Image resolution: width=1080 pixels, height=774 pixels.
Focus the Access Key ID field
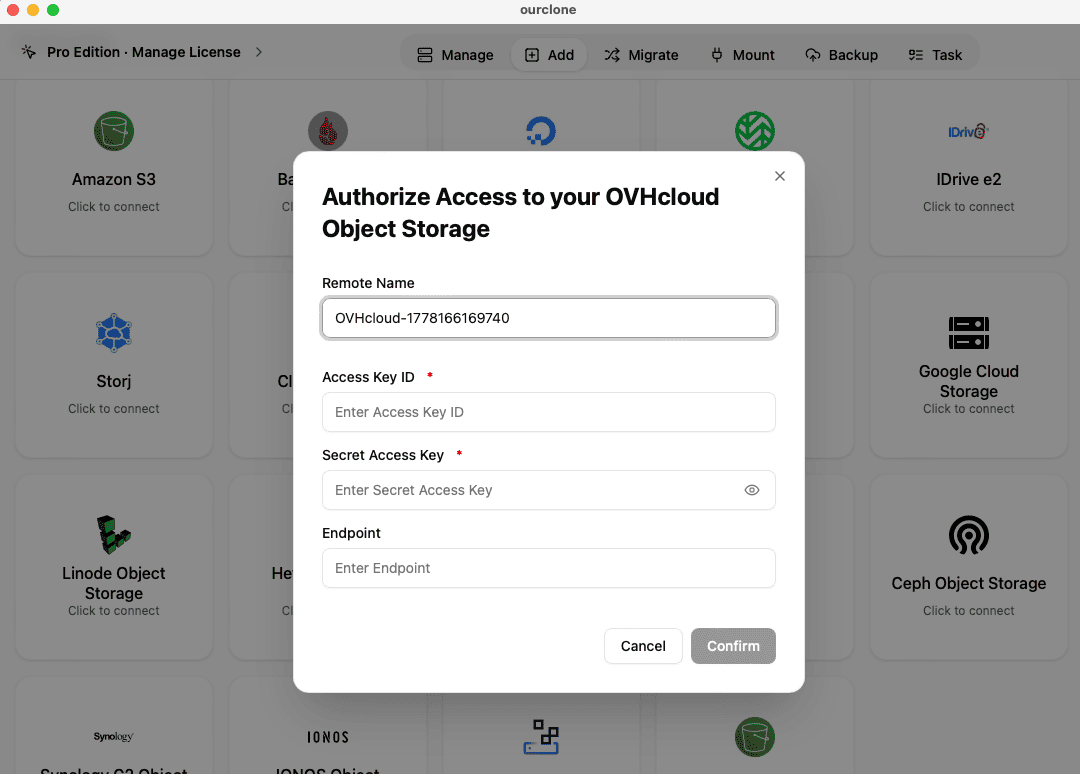pyautogui.click(x=549, y=412)
